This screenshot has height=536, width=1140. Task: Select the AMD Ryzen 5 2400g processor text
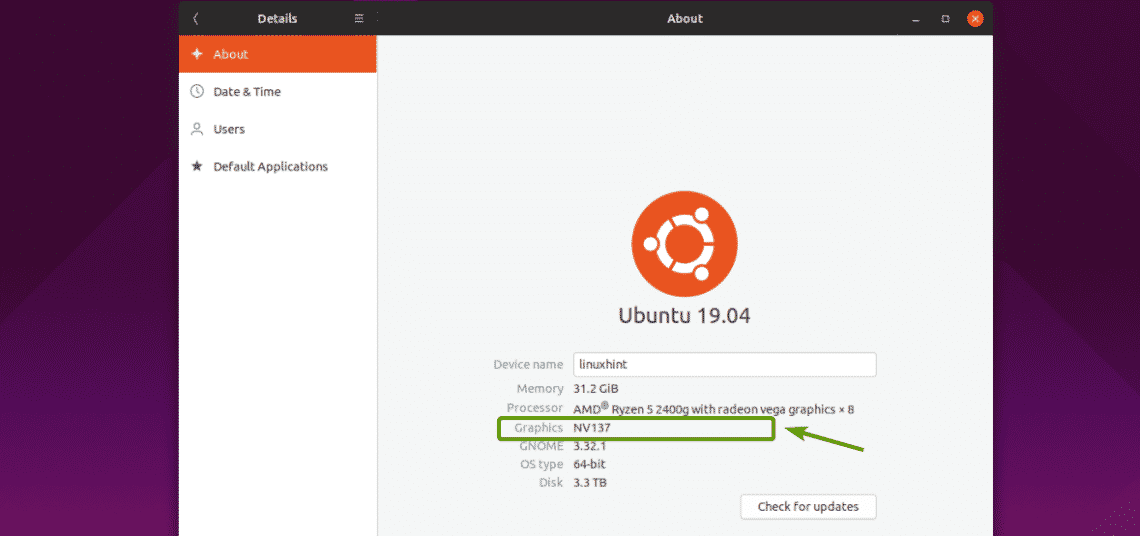[x=714, y=409]
